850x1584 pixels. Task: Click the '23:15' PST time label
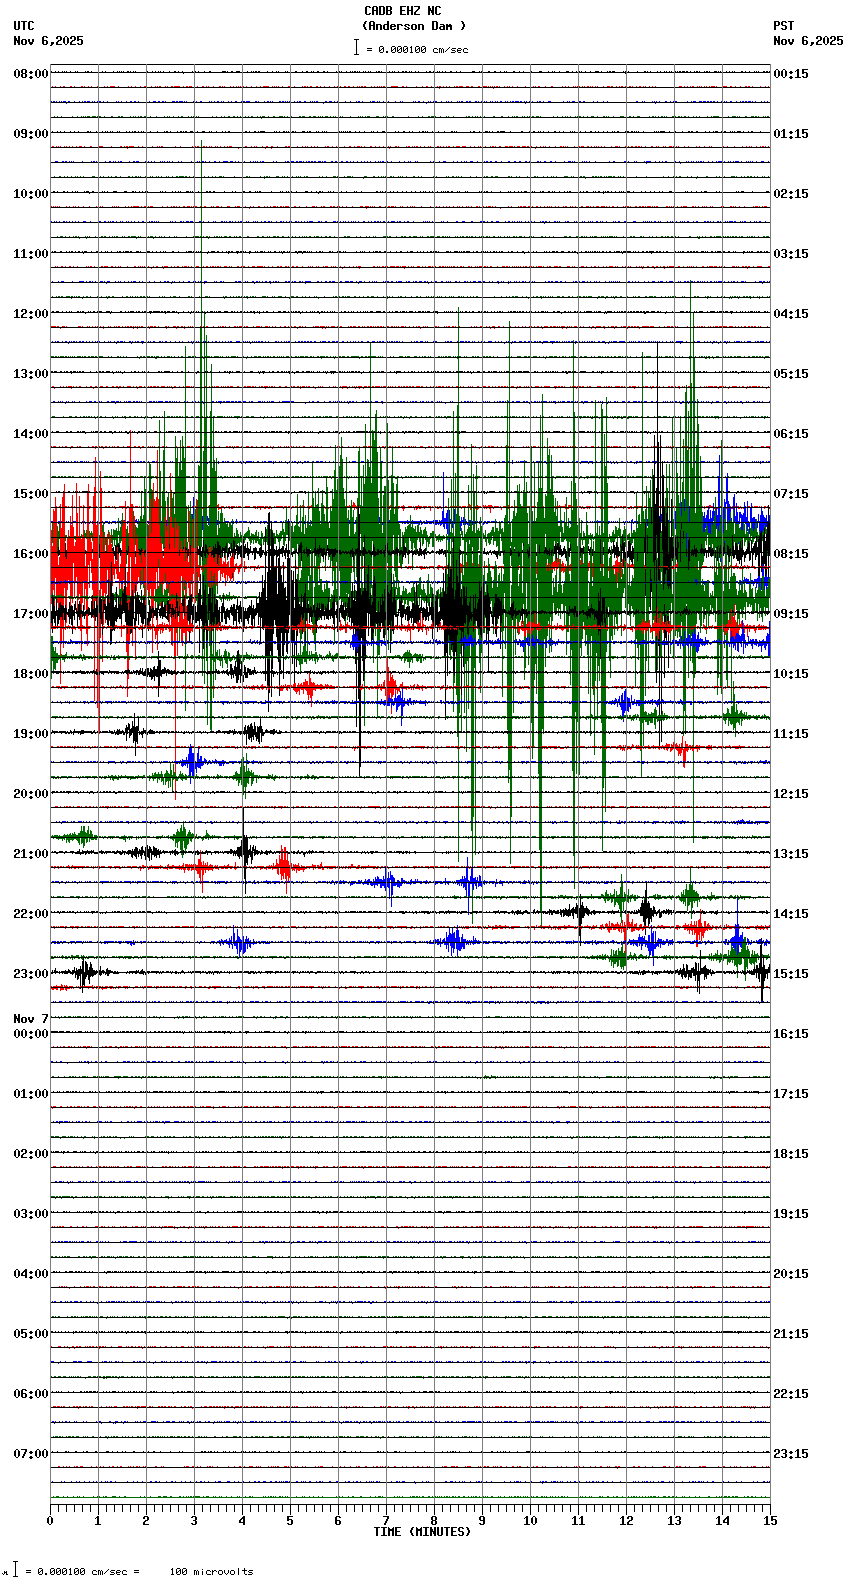pos(791,1454)
